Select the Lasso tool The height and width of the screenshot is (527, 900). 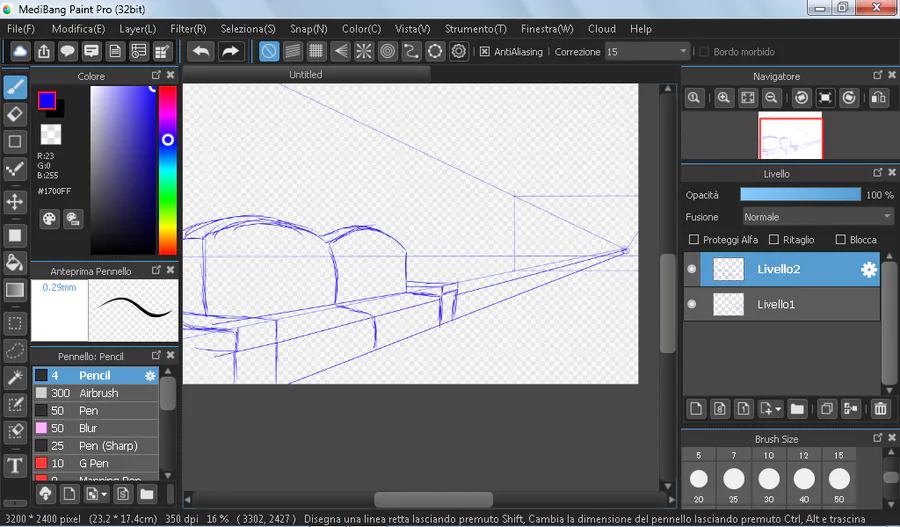point(15,350)
